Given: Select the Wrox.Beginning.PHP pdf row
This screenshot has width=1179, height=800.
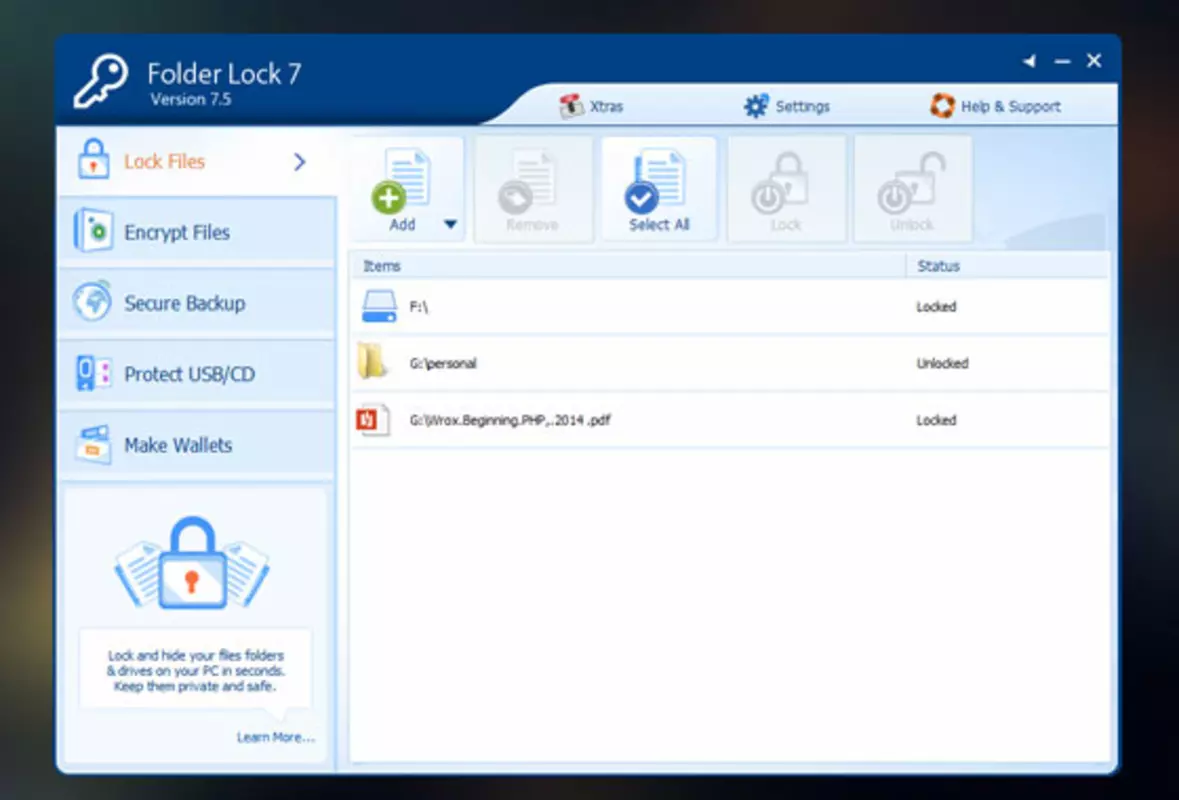Looking at the screenshot, I should (x=729, y=420).
